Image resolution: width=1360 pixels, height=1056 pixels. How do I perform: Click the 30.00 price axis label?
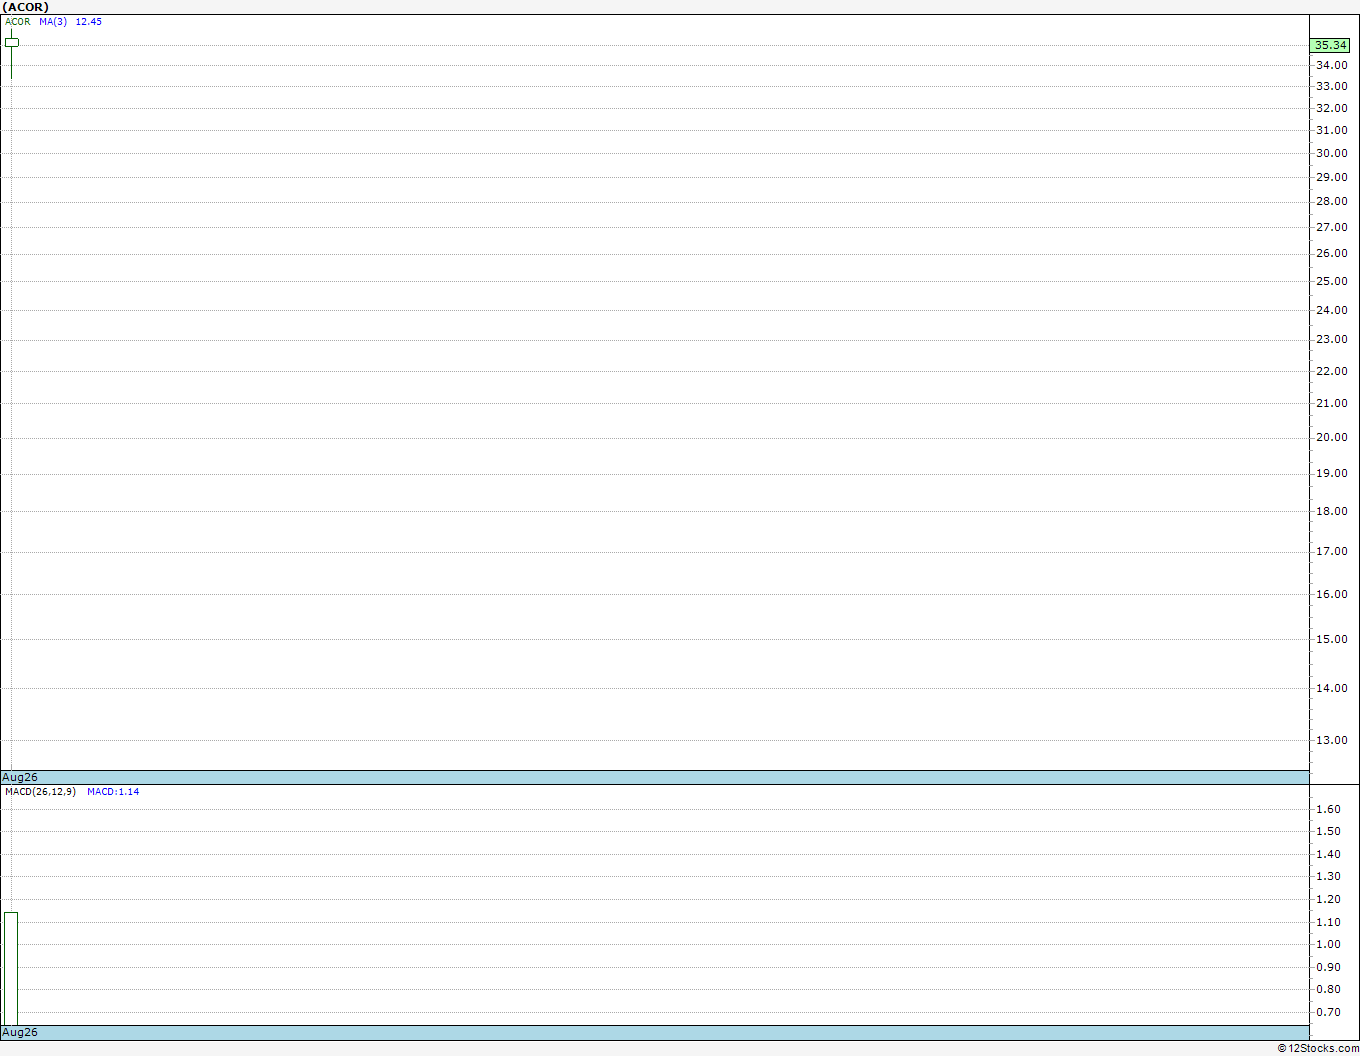coord(1331,153)
